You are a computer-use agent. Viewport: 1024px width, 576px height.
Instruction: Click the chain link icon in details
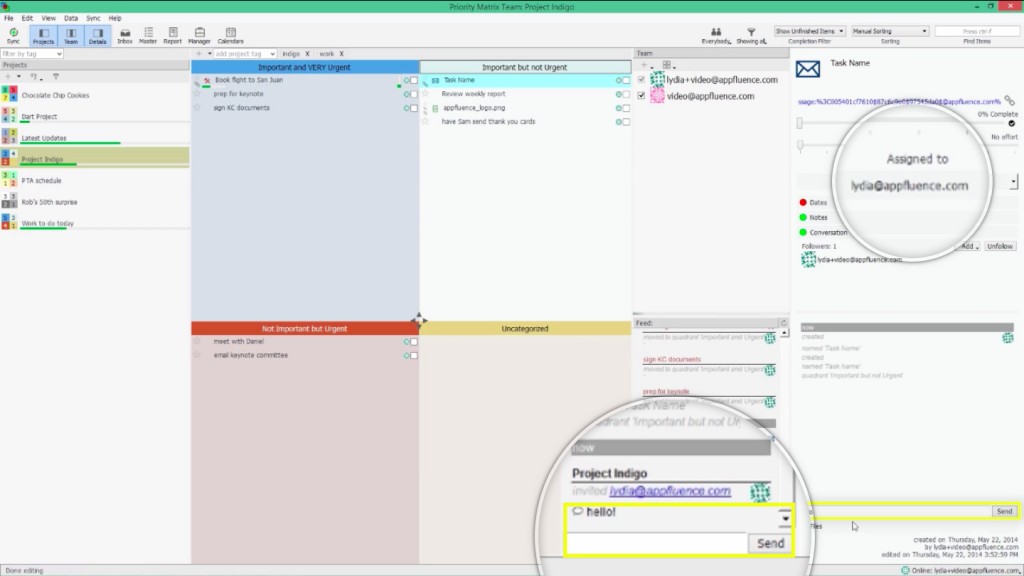click(1010, 101)
